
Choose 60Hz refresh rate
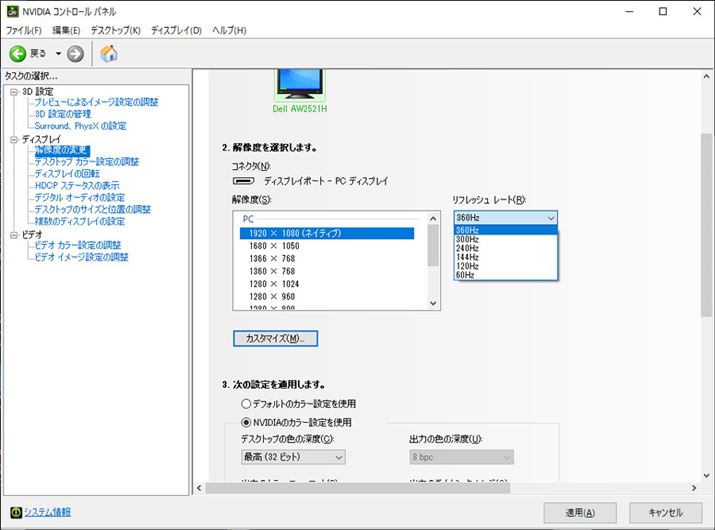pyautogui.click(x=505, y=275)
